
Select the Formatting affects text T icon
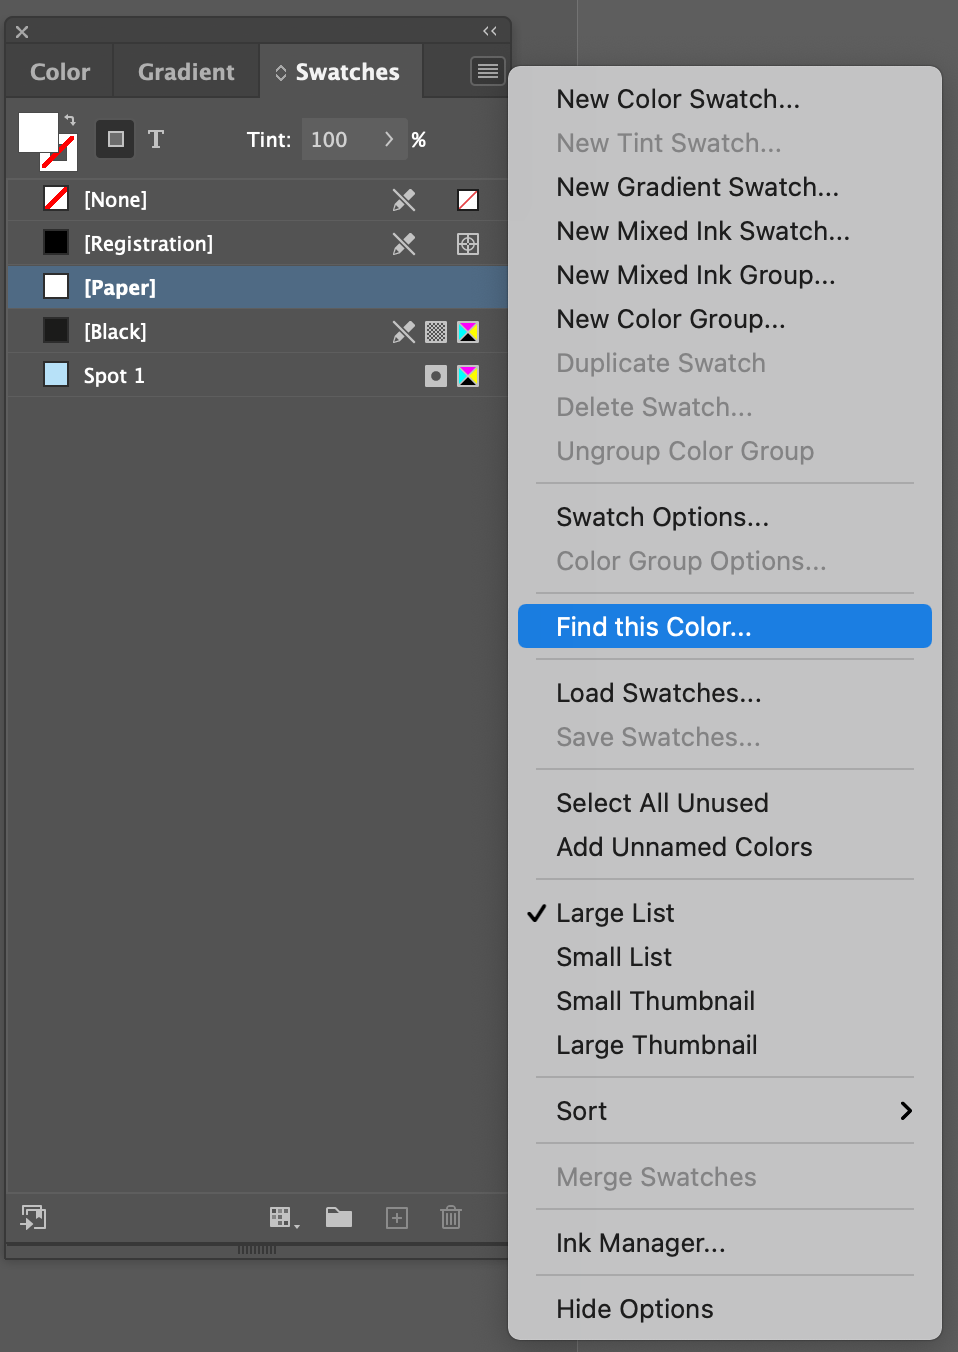point(156,139)
